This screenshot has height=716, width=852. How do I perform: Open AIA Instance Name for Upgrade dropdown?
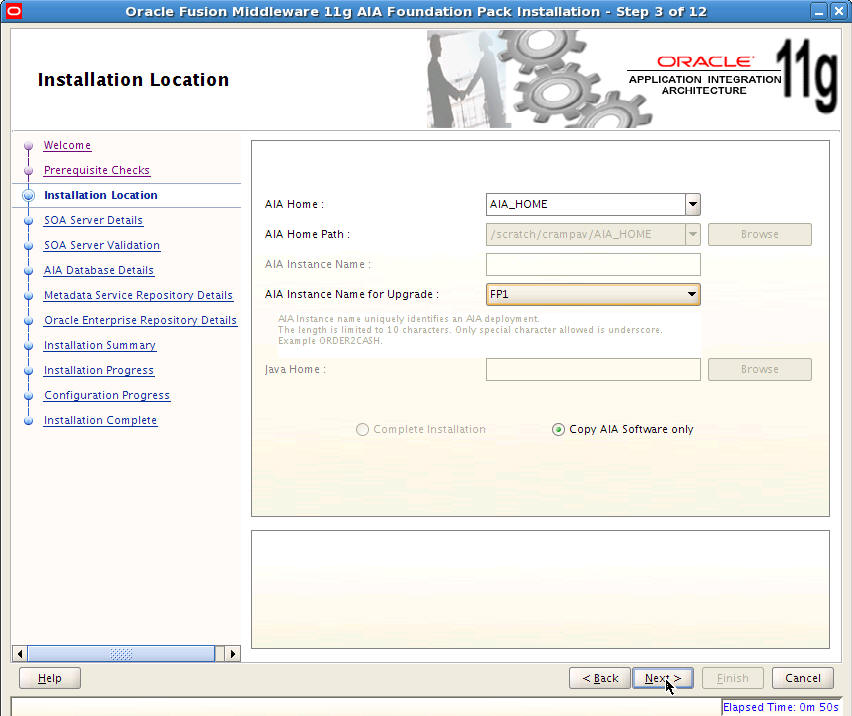tap(593, 294)
